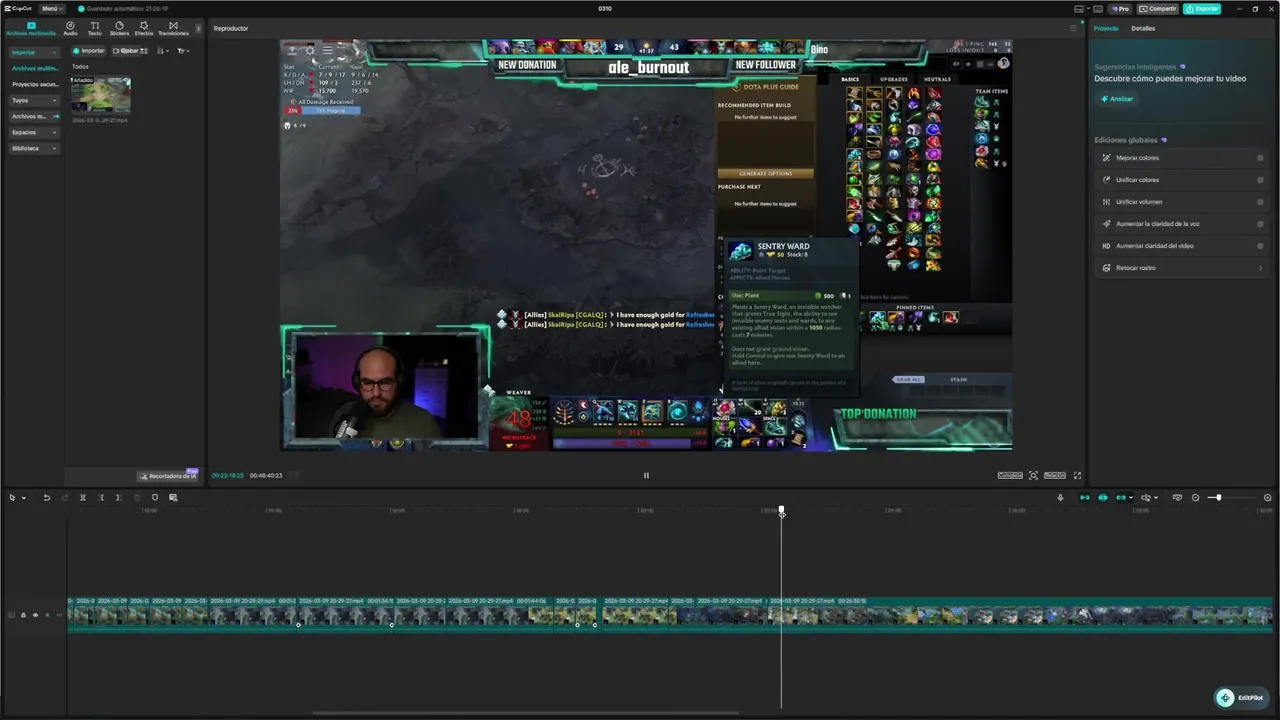Click the player quality button
1280x720 pixels.
click(x=1010, y=475)
